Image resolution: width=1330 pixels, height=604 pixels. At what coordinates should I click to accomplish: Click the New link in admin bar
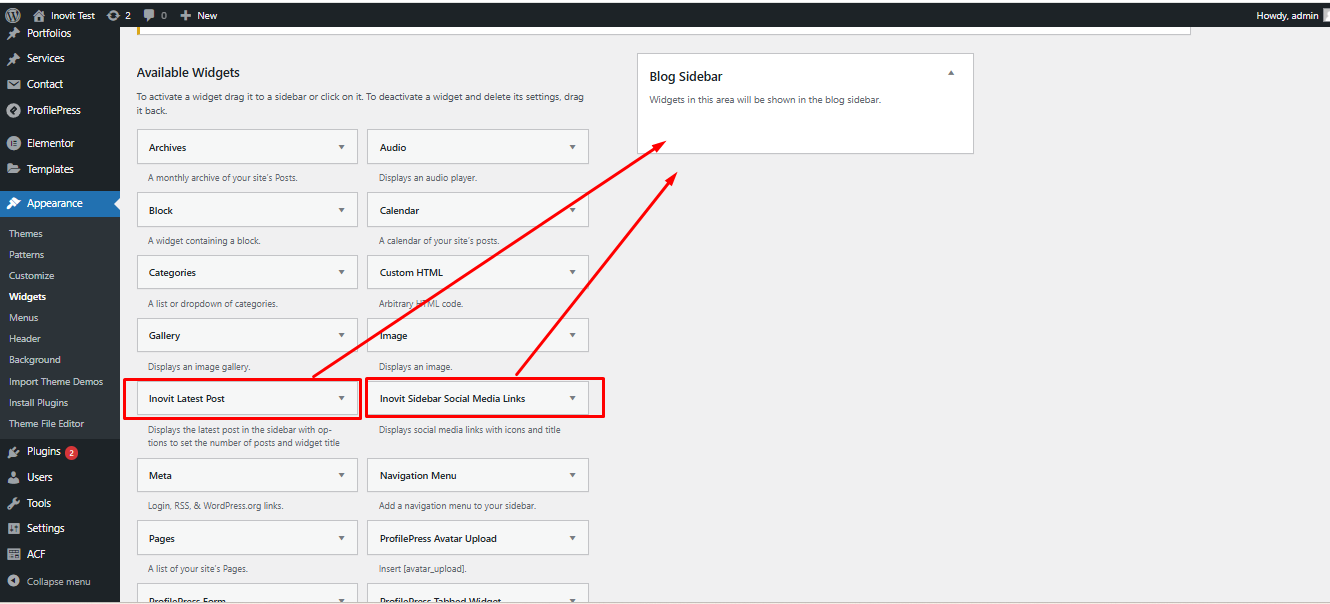[207, 15]
